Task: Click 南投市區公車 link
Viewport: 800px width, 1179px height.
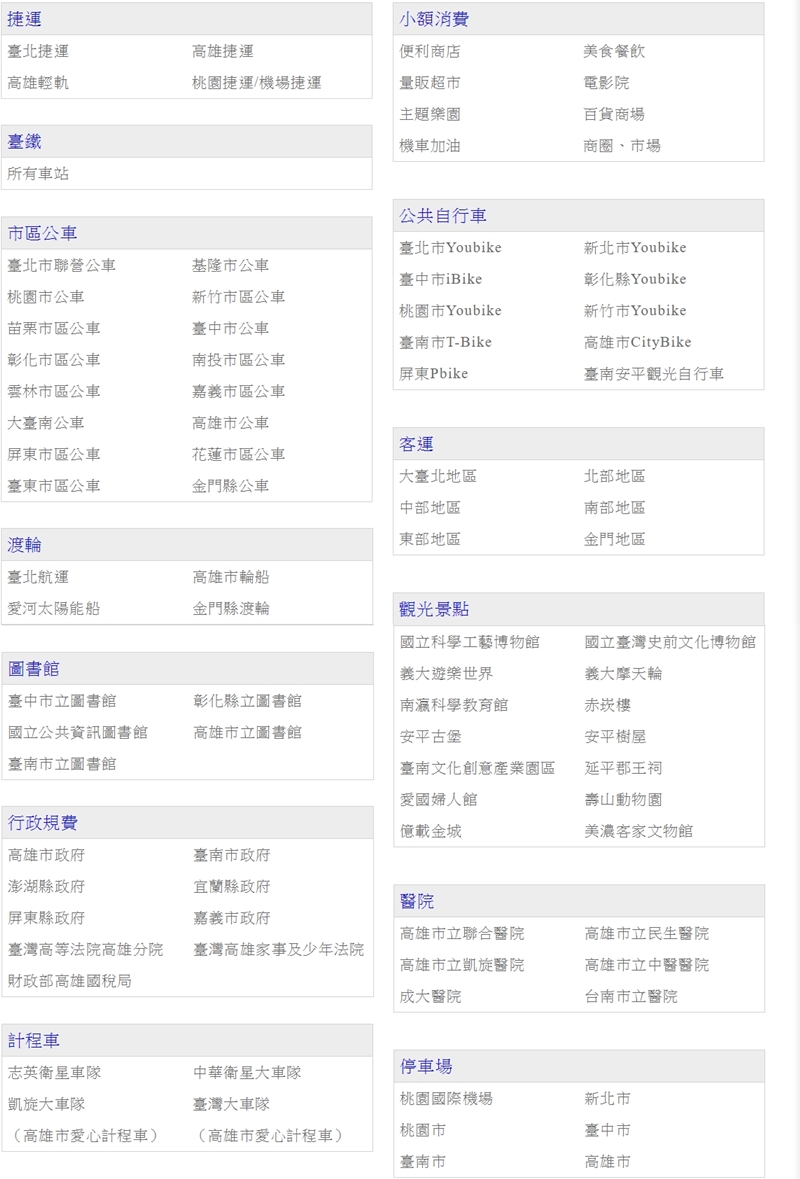Action: click(x=238, y=360)
